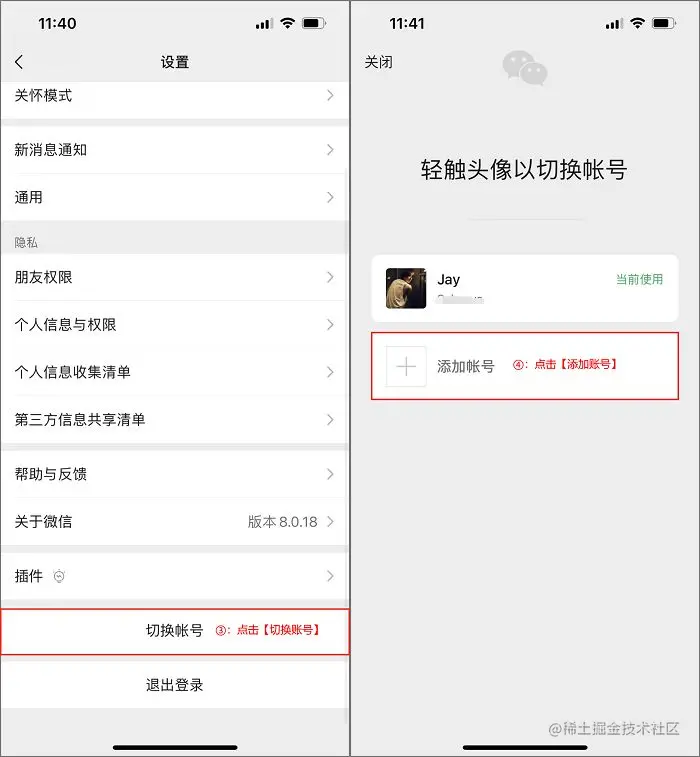
Task: Tap 退出登录 button
Action: click(175, 685)
